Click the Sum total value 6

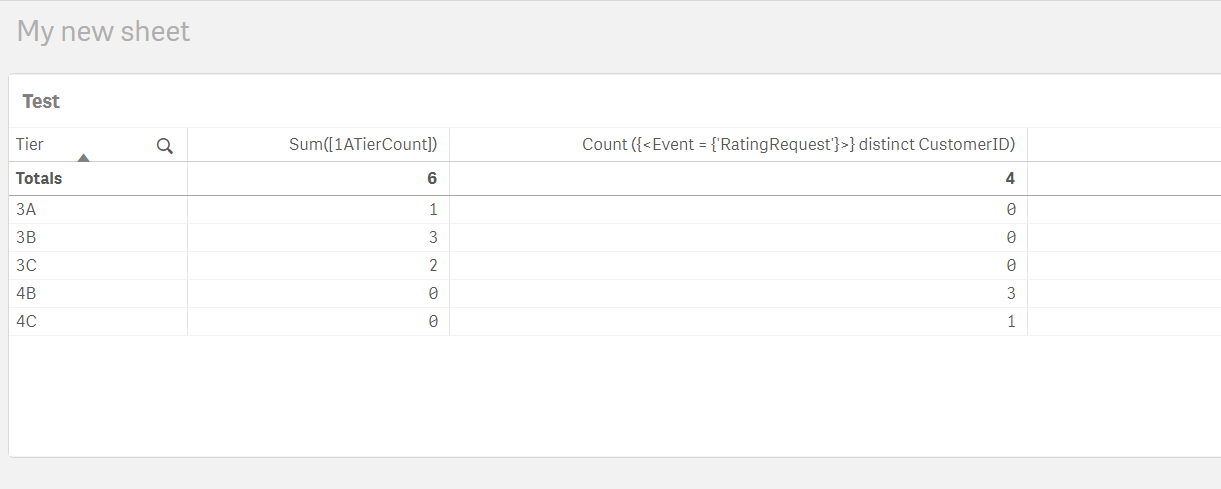point(433,179)
